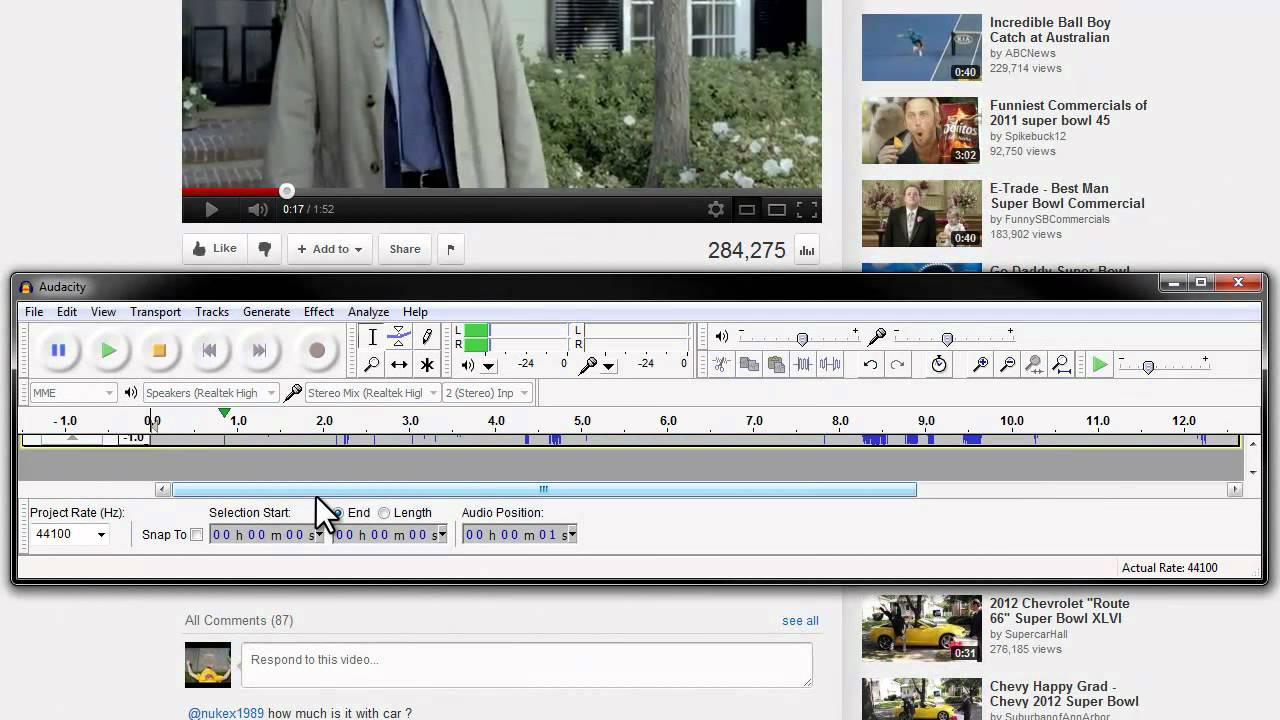
Task: Open the 2 (Stereo) input channels dropdown
Action: [488, 393]
